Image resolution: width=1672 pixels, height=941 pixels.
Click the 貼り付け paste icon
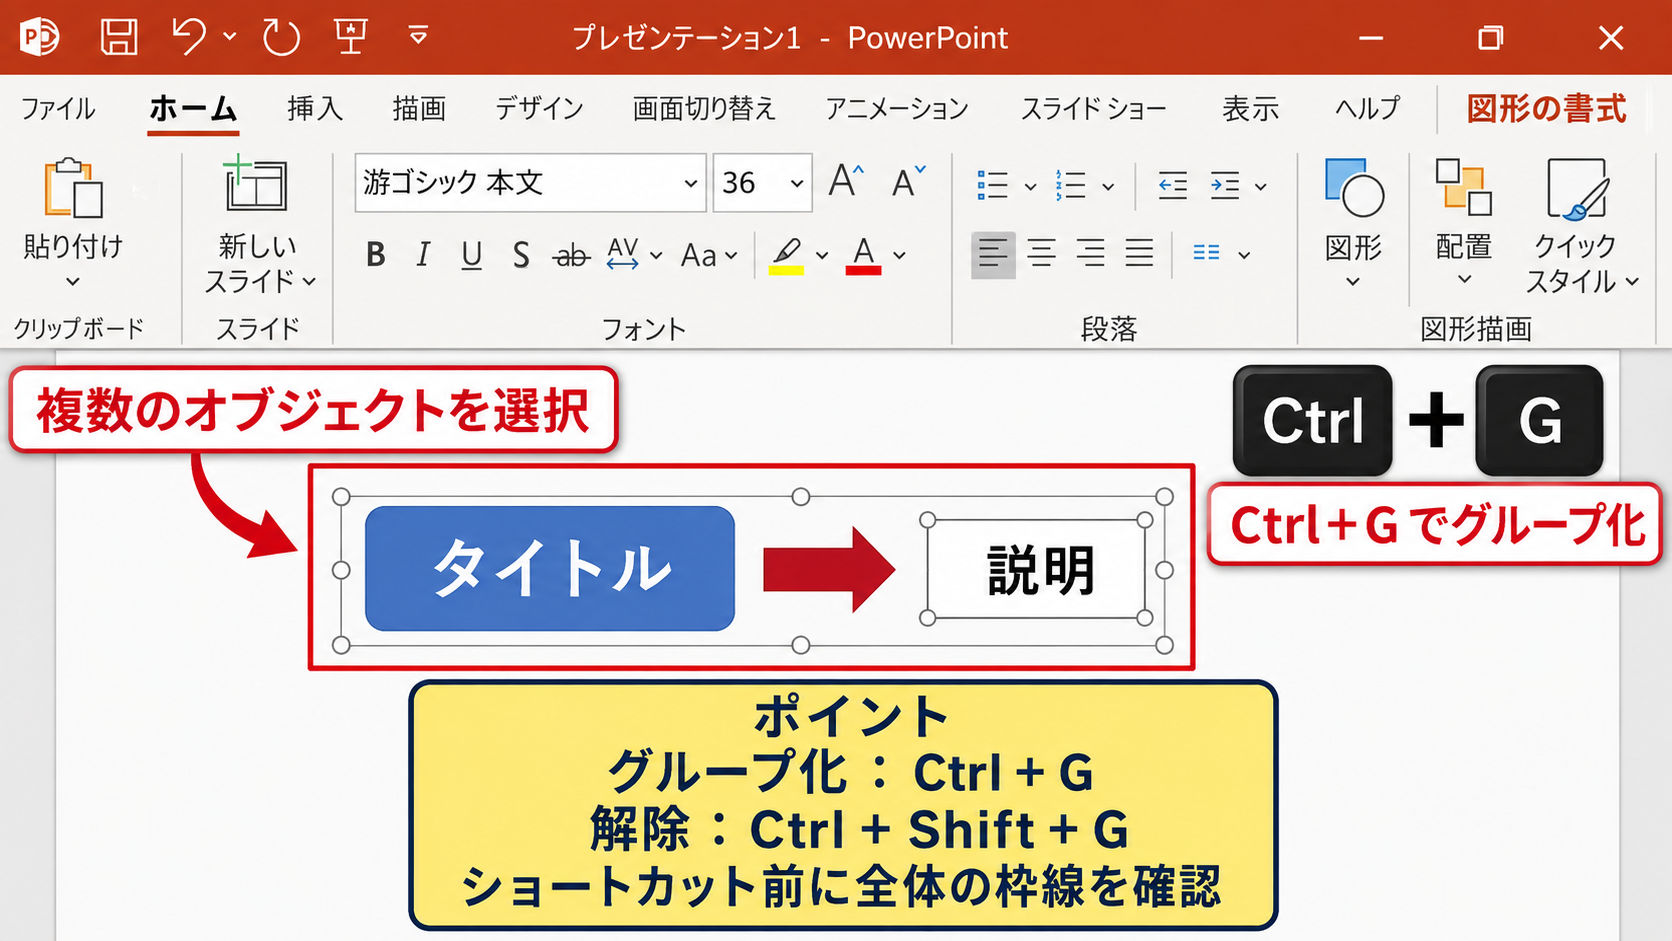click(73, 188)
